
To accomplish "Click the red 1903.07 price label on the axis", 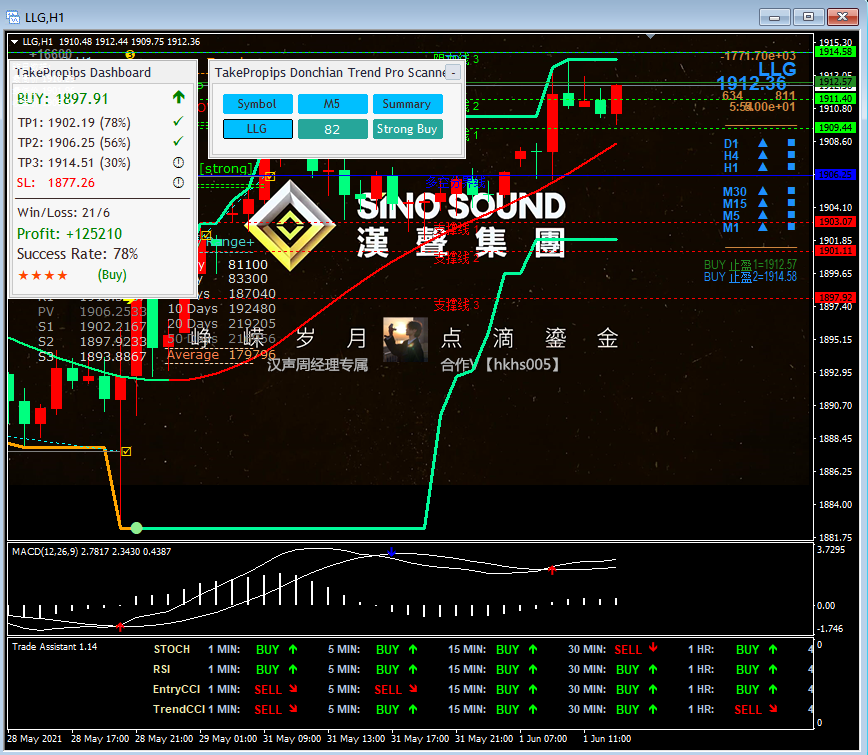I will click(835, 222).
